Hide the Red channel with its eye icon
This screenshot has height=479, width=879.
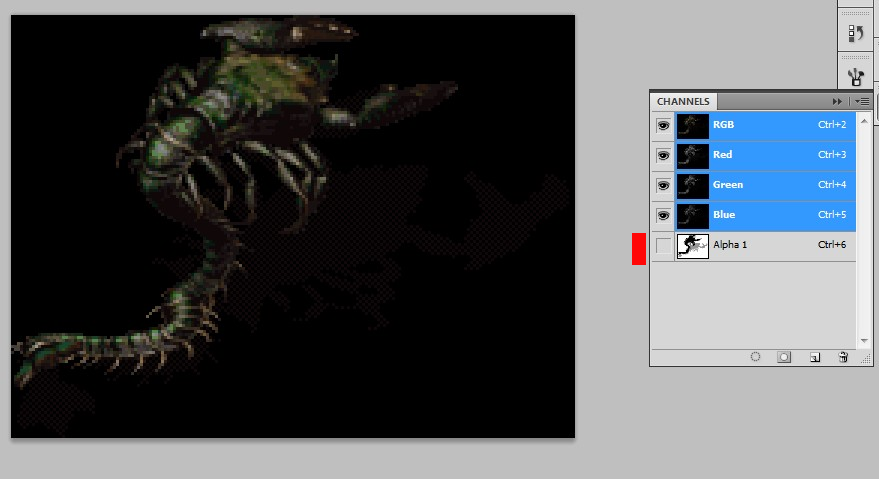tap(663, 155)
